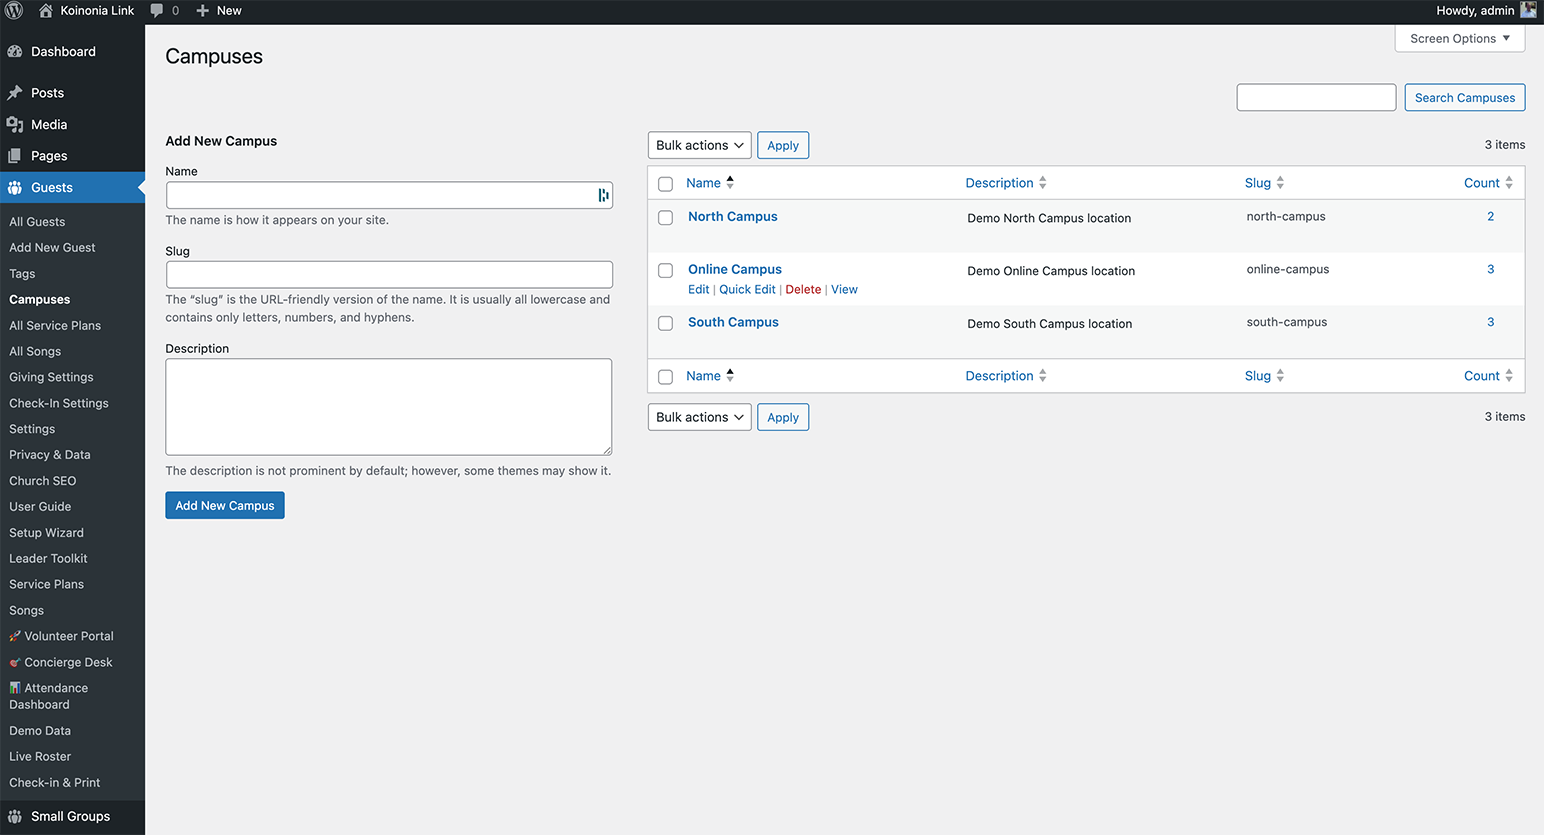Screen dimensions: 1544x835
Task: Sort table by Count column header
Action: 1482,184
